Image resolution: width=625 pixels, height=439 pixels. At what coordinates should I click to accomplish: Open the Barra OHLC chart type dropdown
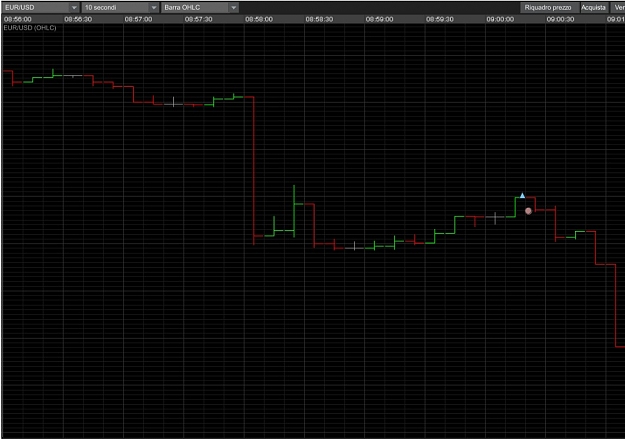(x=200, y=8)
